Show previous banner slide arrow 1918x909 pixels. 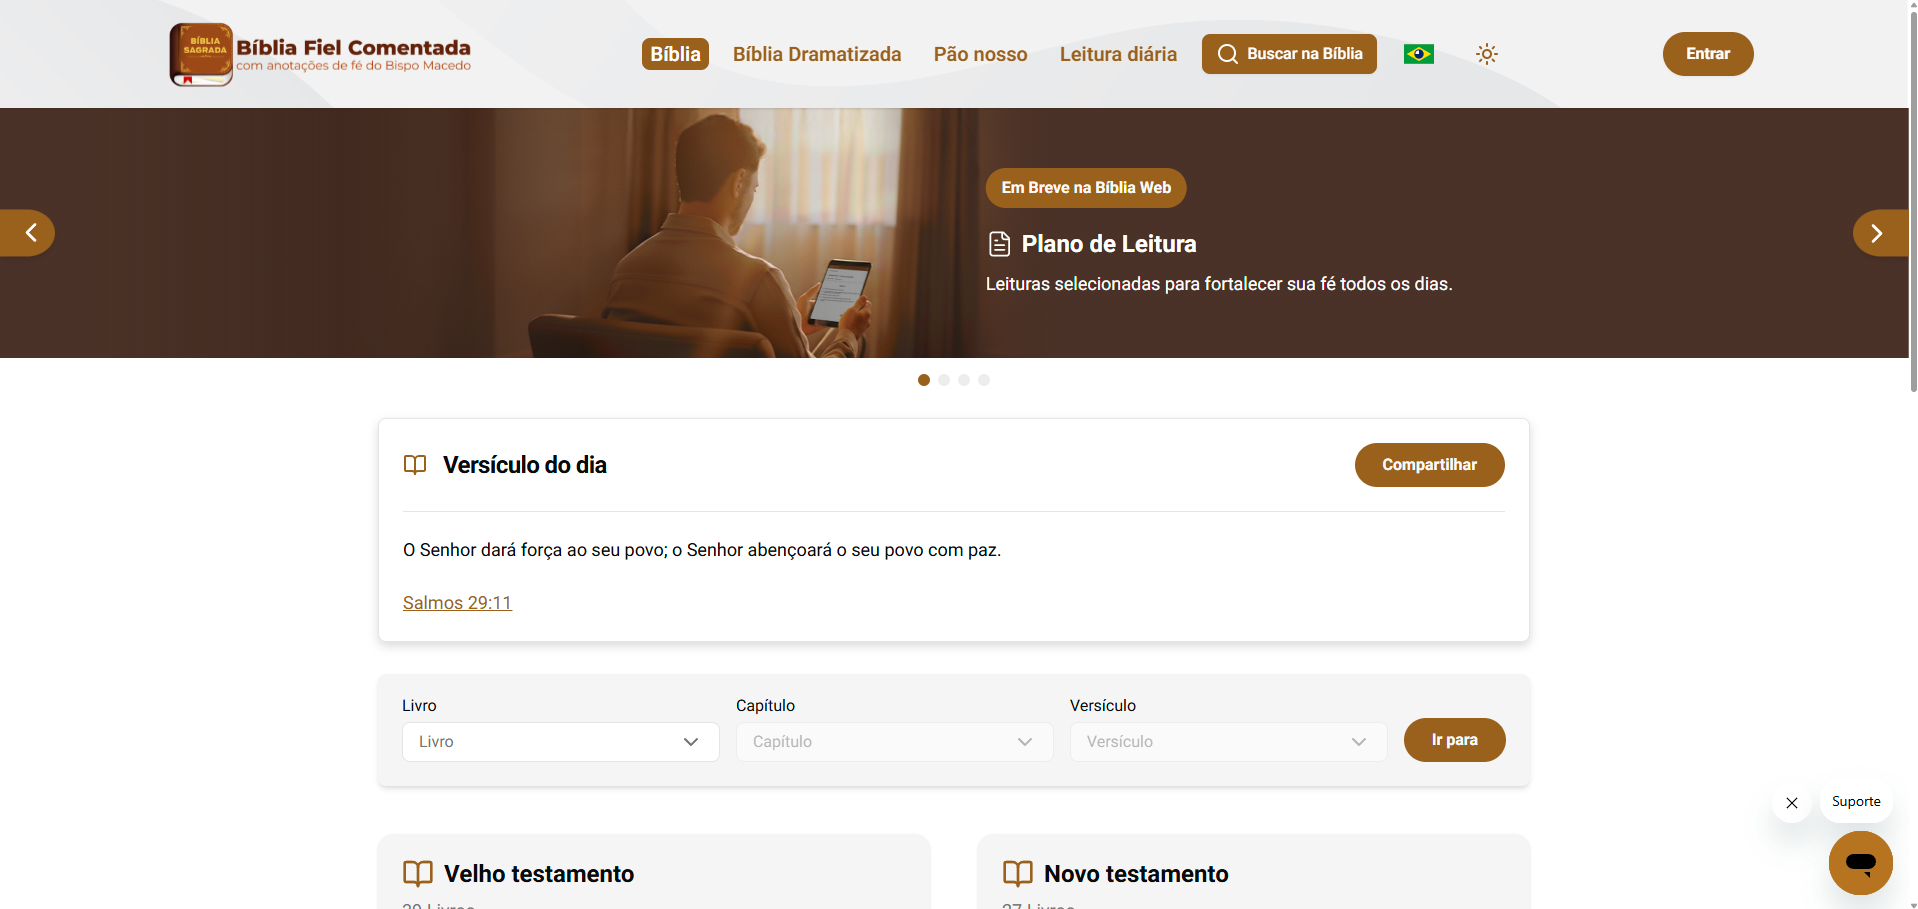click(29, 233)
